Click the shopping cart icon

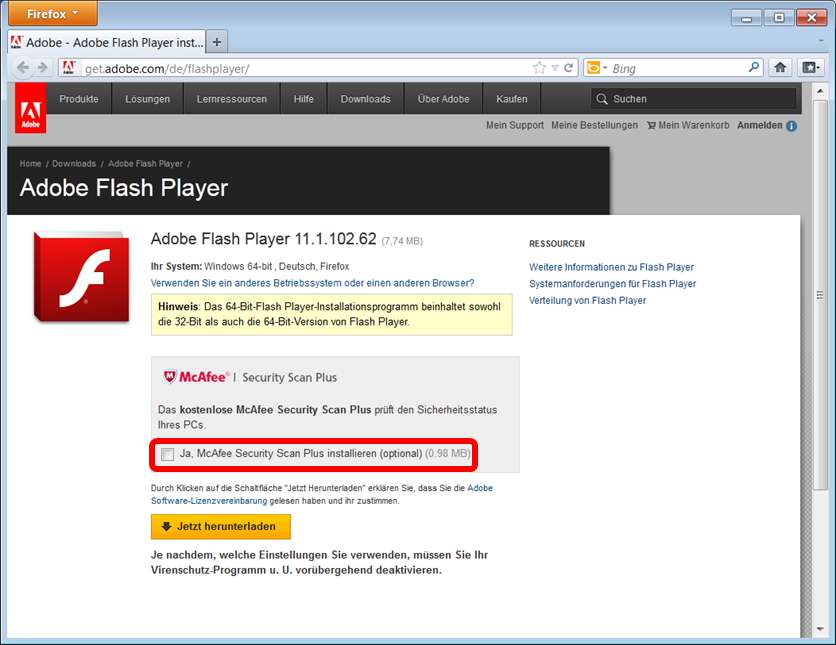[x=652, y=126]
